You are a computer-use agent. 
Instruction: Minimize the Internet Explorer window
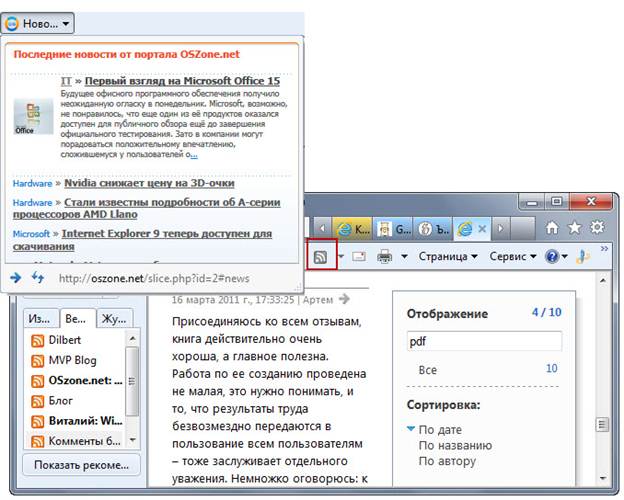point(532,203)
